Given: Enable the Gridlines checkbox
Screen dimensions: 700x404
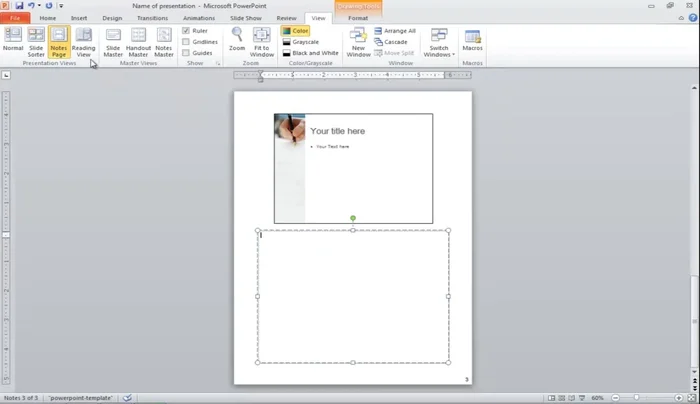Looking at the screenshot, I should tap(186, 42).
